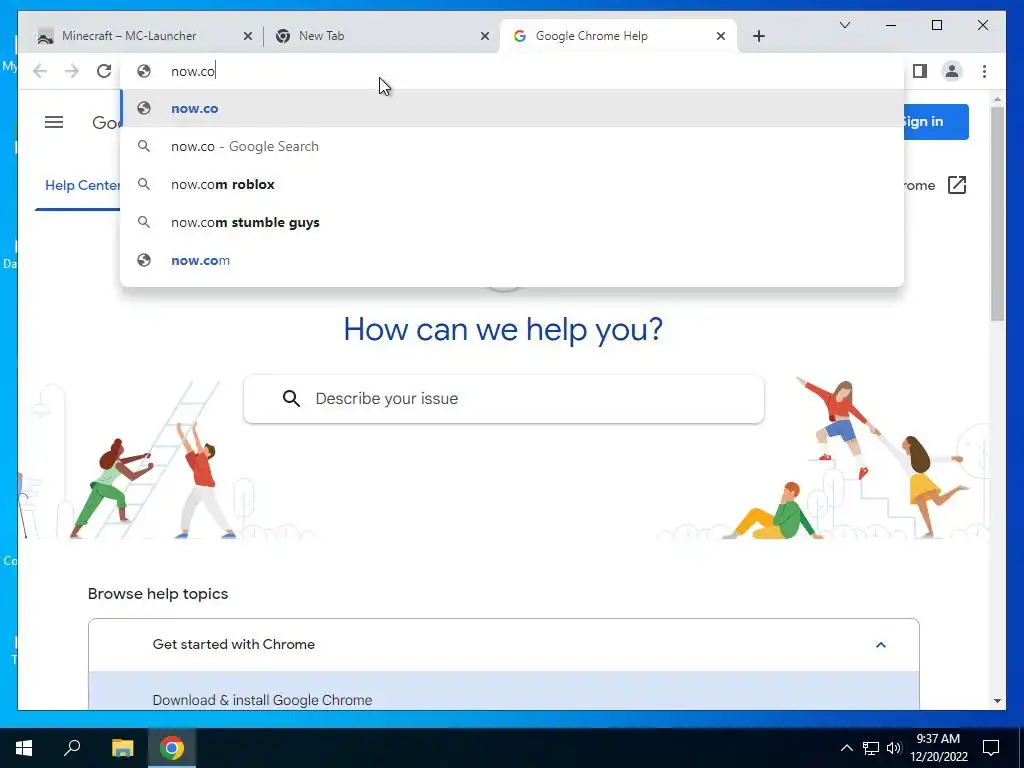The image size is (1024, 768).
Task: Open Windows taskbar search
Action: coord(72,748)
